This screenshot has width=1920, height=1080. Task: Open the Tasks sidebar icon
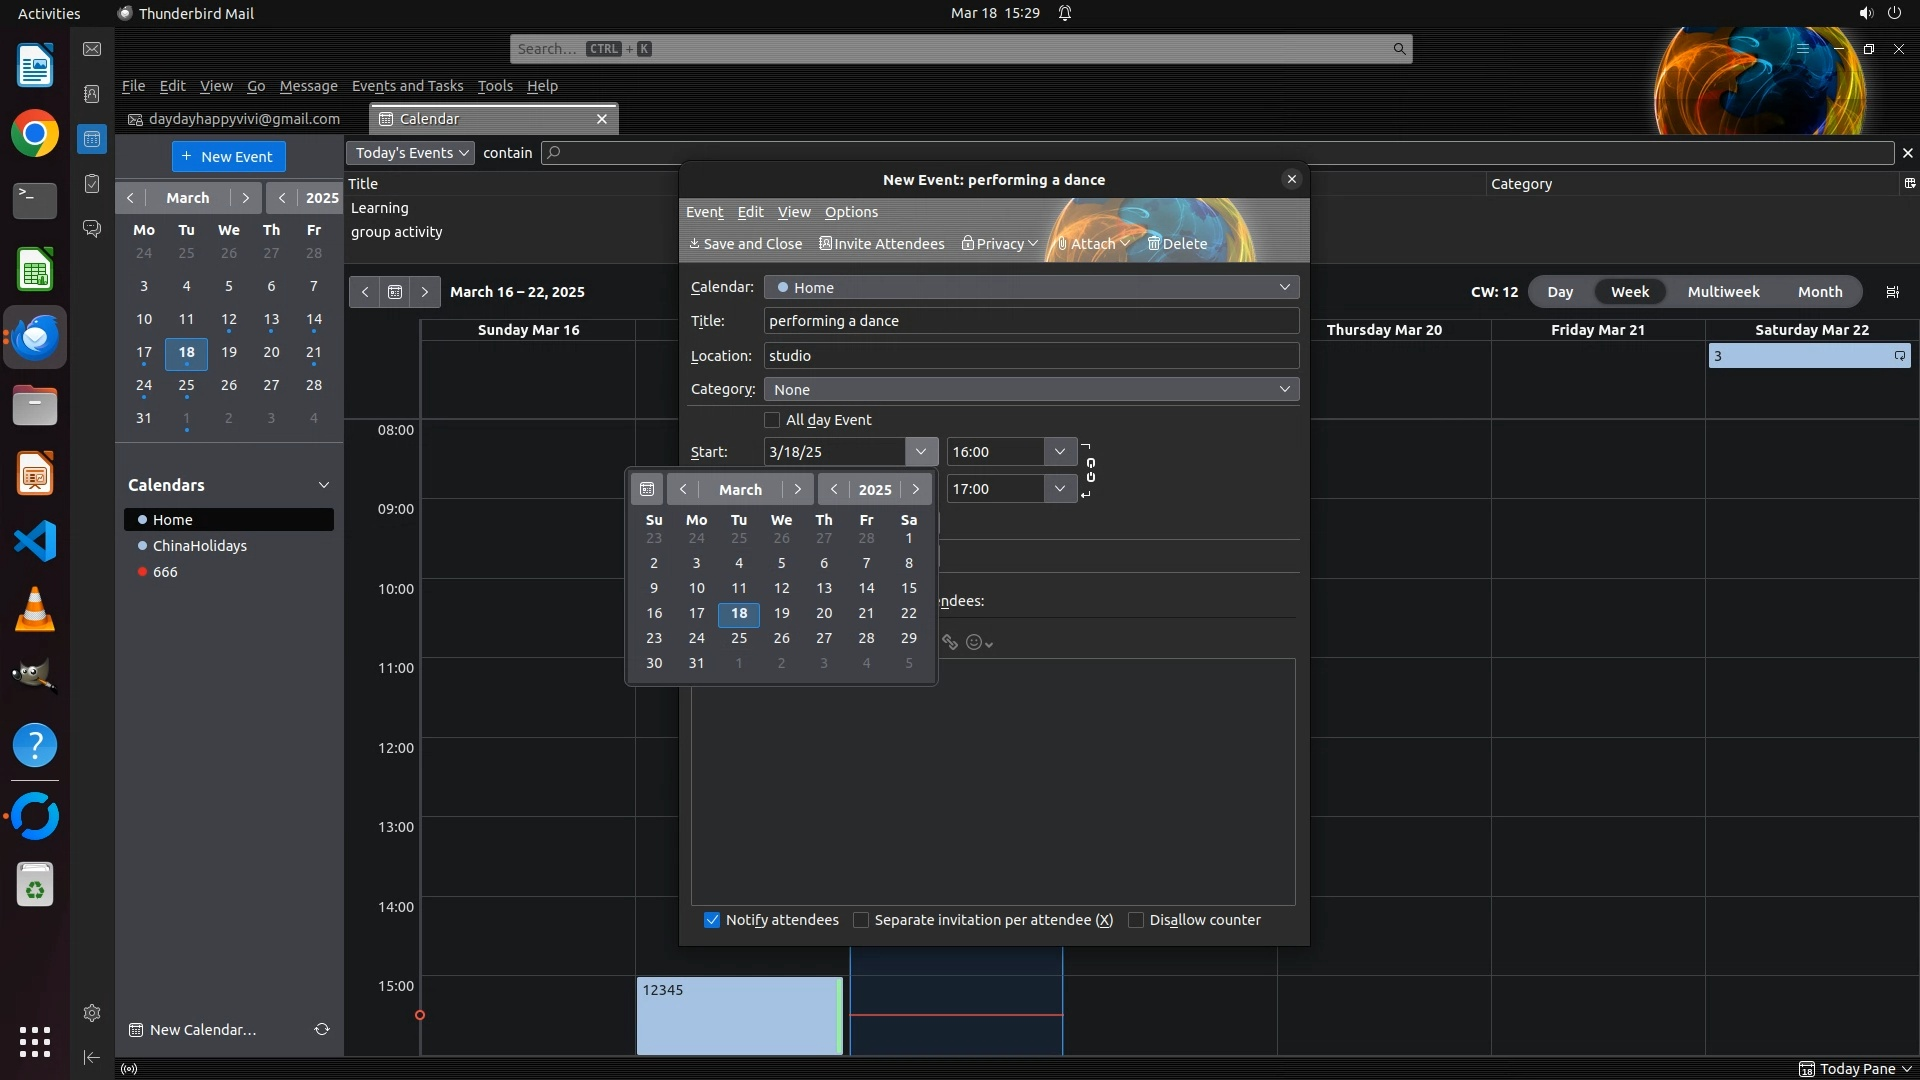coord(91,184)
